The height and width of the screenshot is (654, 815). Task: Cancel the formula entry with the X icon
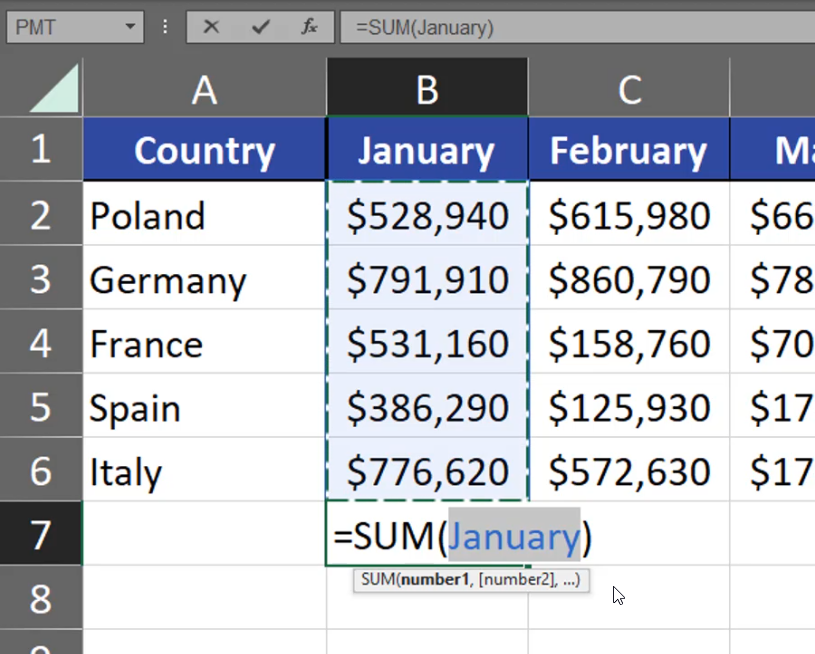(211, 27)
